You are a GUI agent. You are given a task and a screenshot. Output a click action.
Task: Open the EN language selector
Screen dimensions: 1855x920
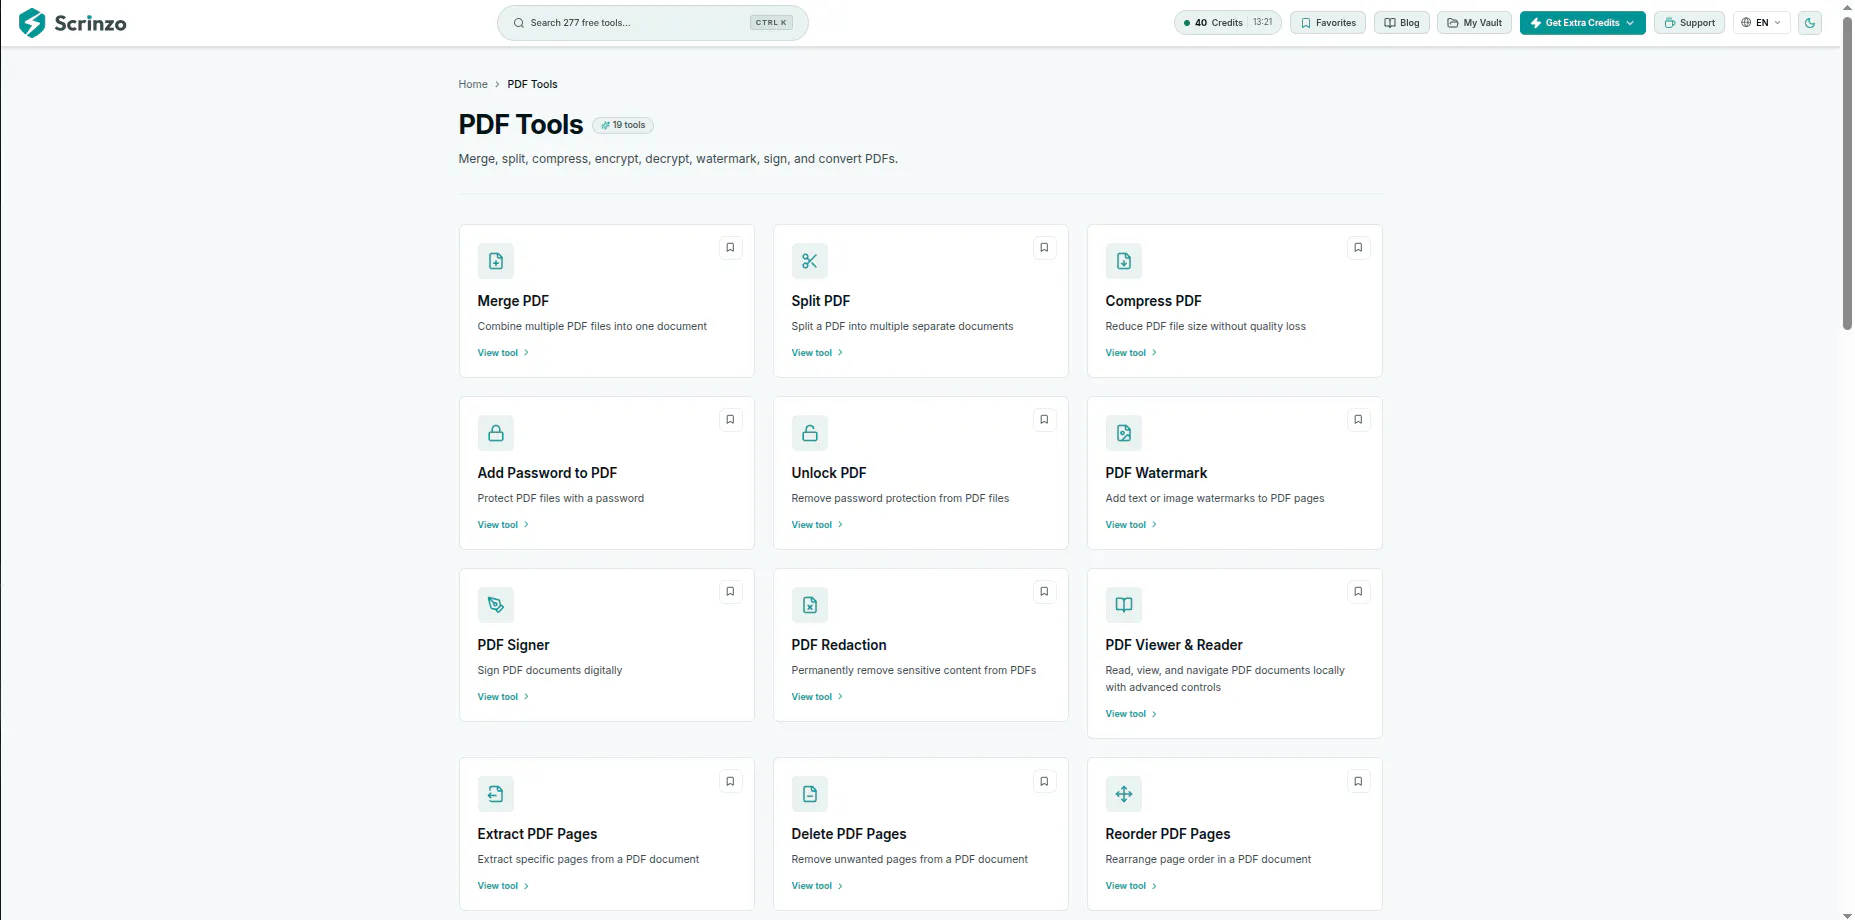(1761, 23)
